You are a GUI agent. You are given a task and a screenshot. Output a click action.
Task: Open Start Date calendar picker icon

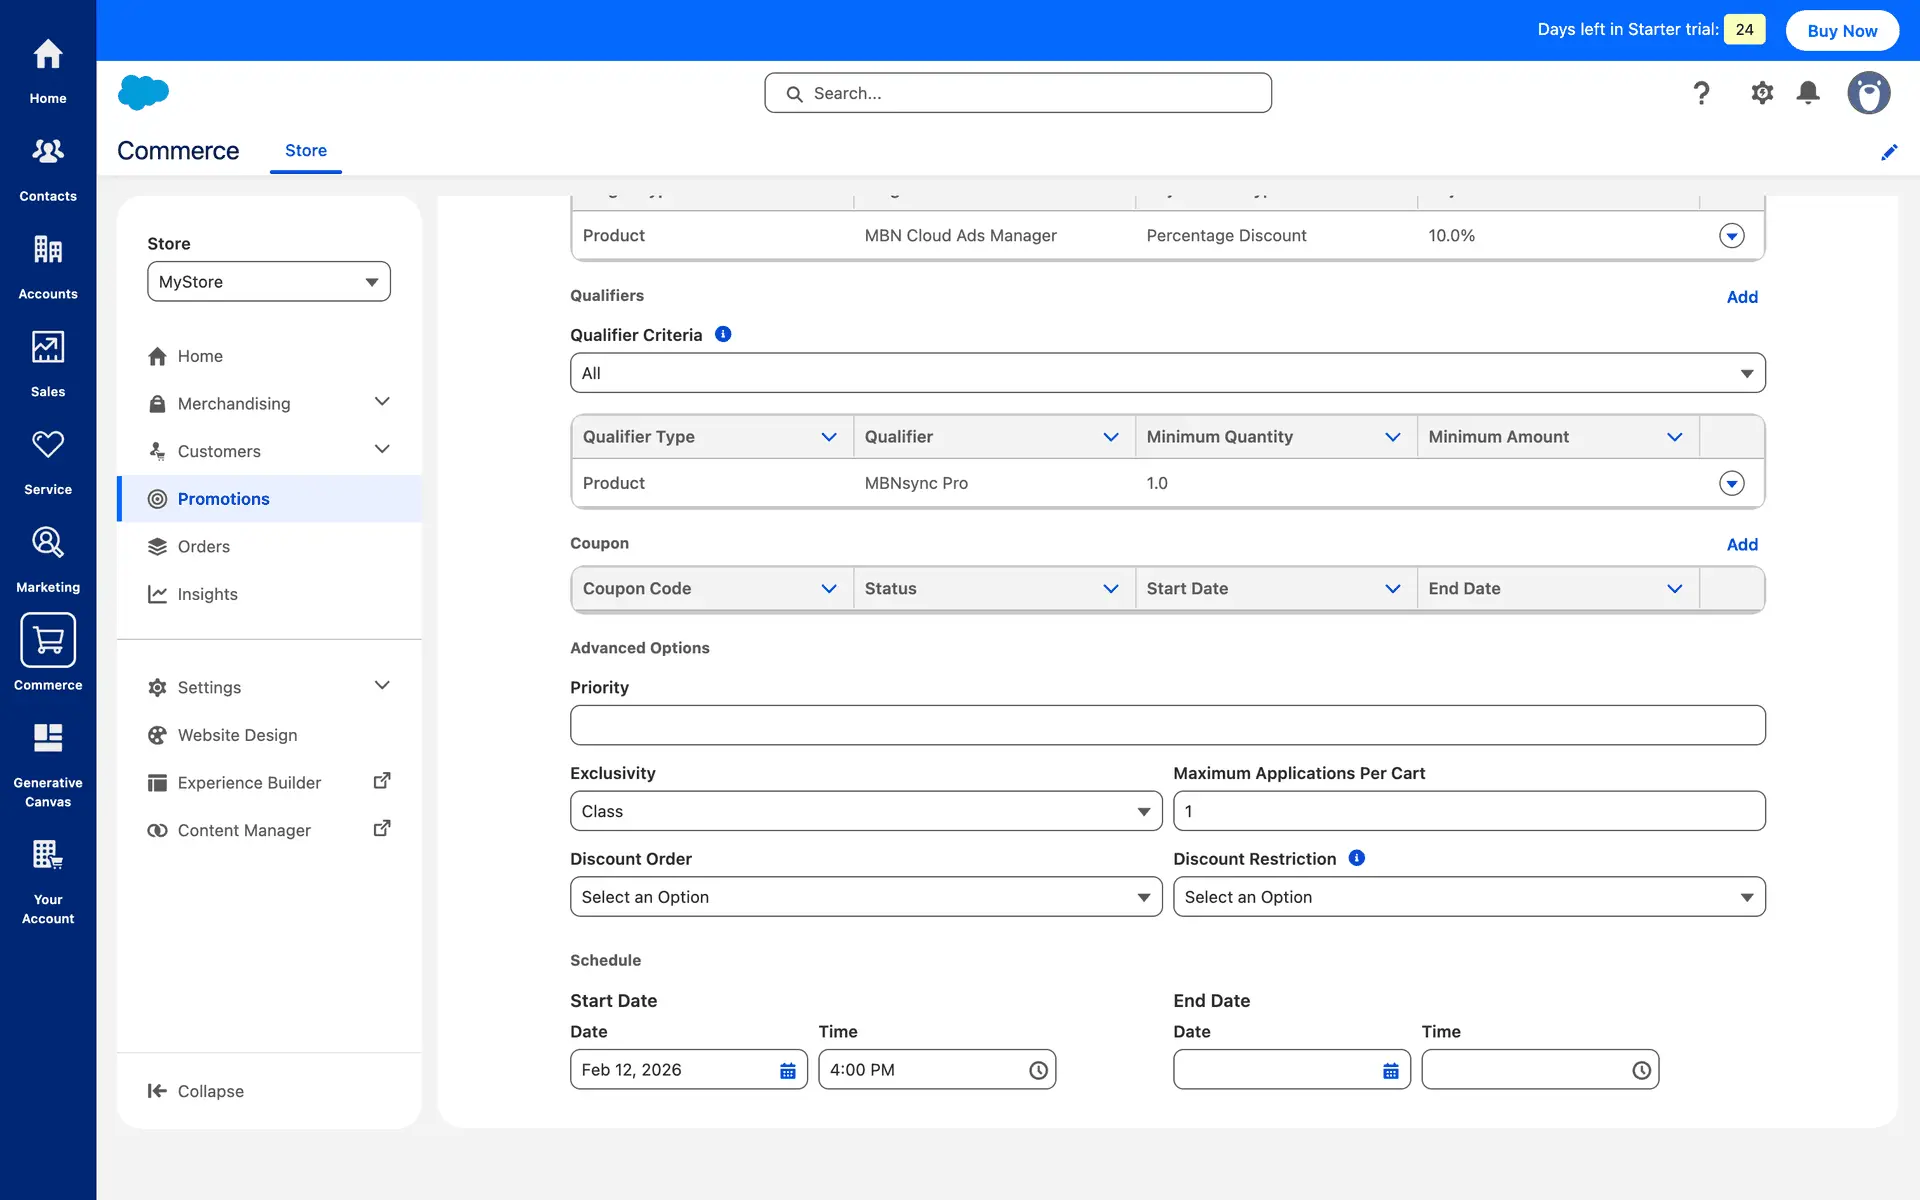[x=787, y=1070]
